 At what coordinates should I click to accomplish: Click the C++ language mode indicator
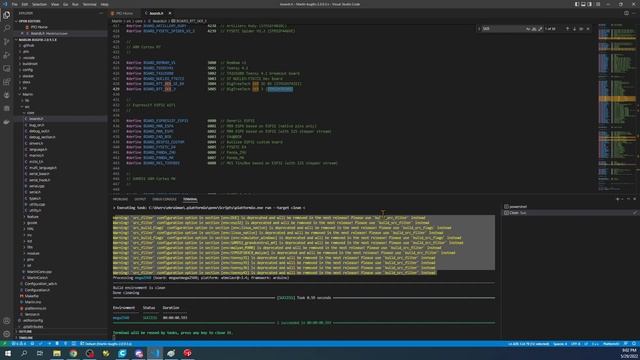(596, 344)
